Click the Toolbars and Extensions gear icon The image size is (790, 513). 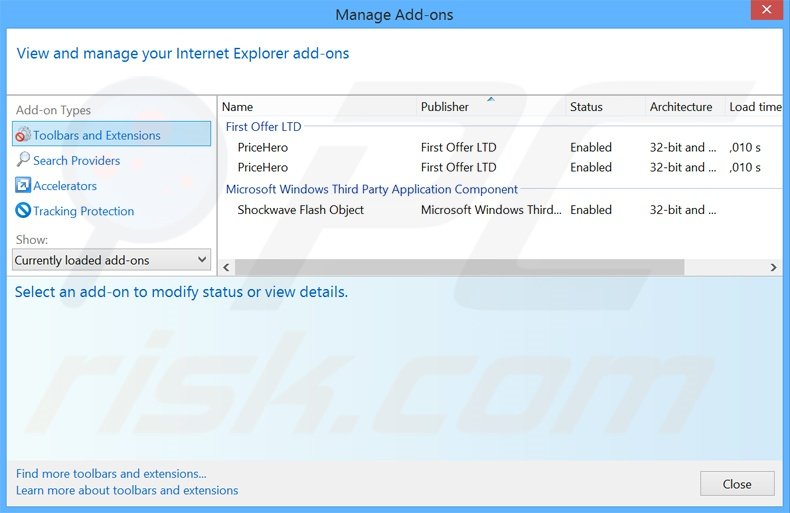[x=23, y=135]
